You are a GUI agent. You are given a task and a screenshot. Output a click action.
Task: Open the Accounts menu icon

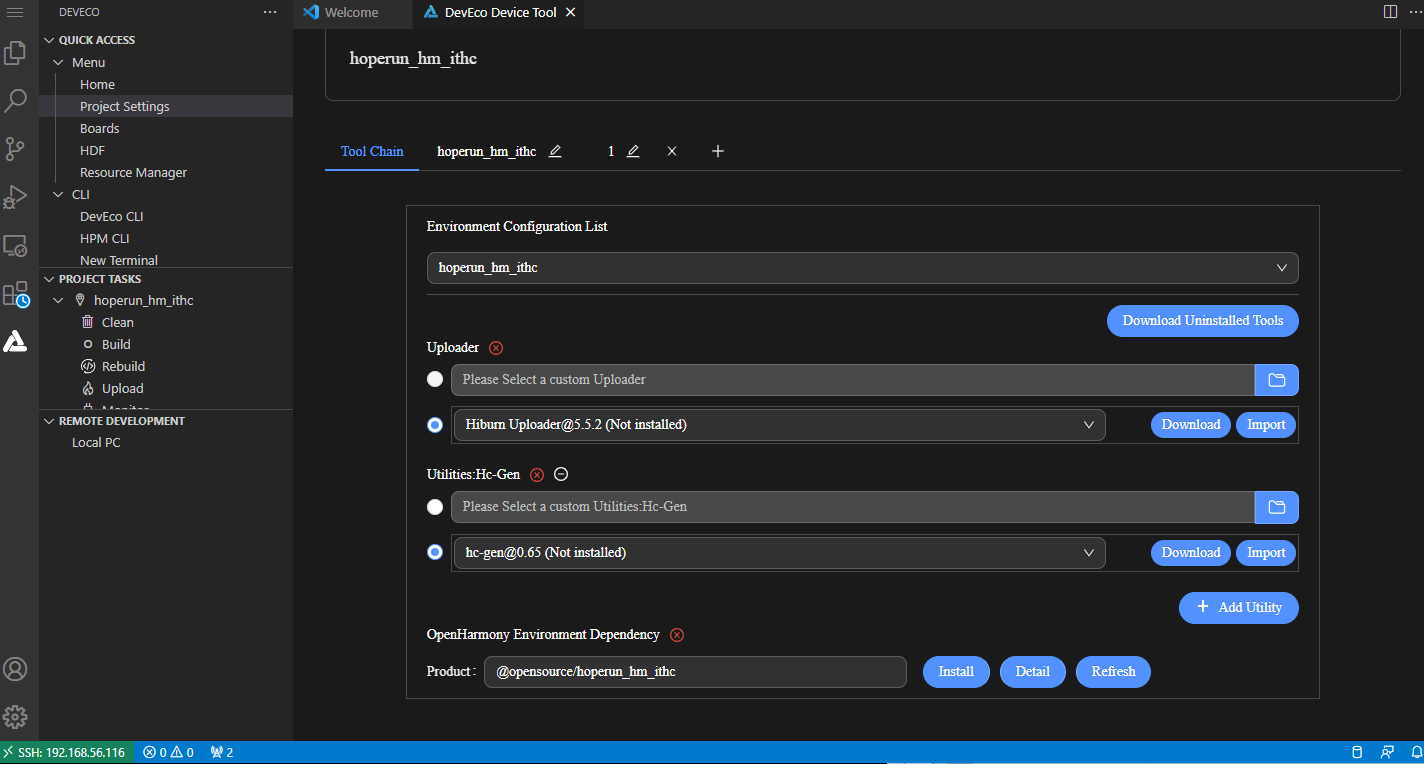(15, 669)
